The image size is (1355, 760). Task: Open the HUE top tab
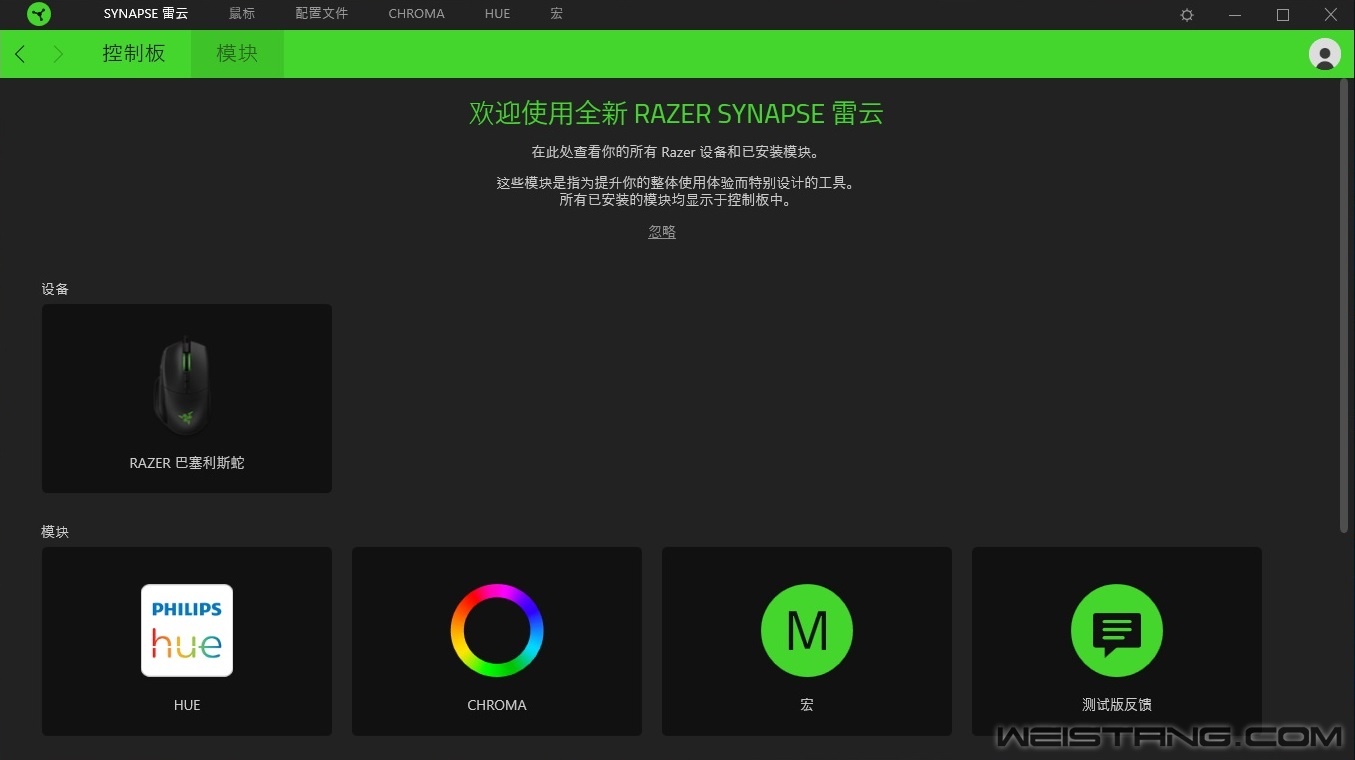click(497, 14)
